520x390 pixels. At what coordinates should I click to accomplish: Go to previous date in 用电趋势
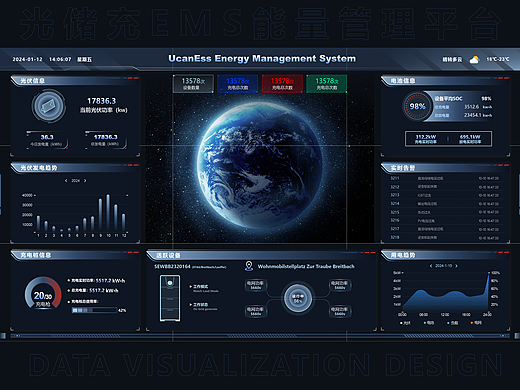pyautogui.click(x=431, y=266)
